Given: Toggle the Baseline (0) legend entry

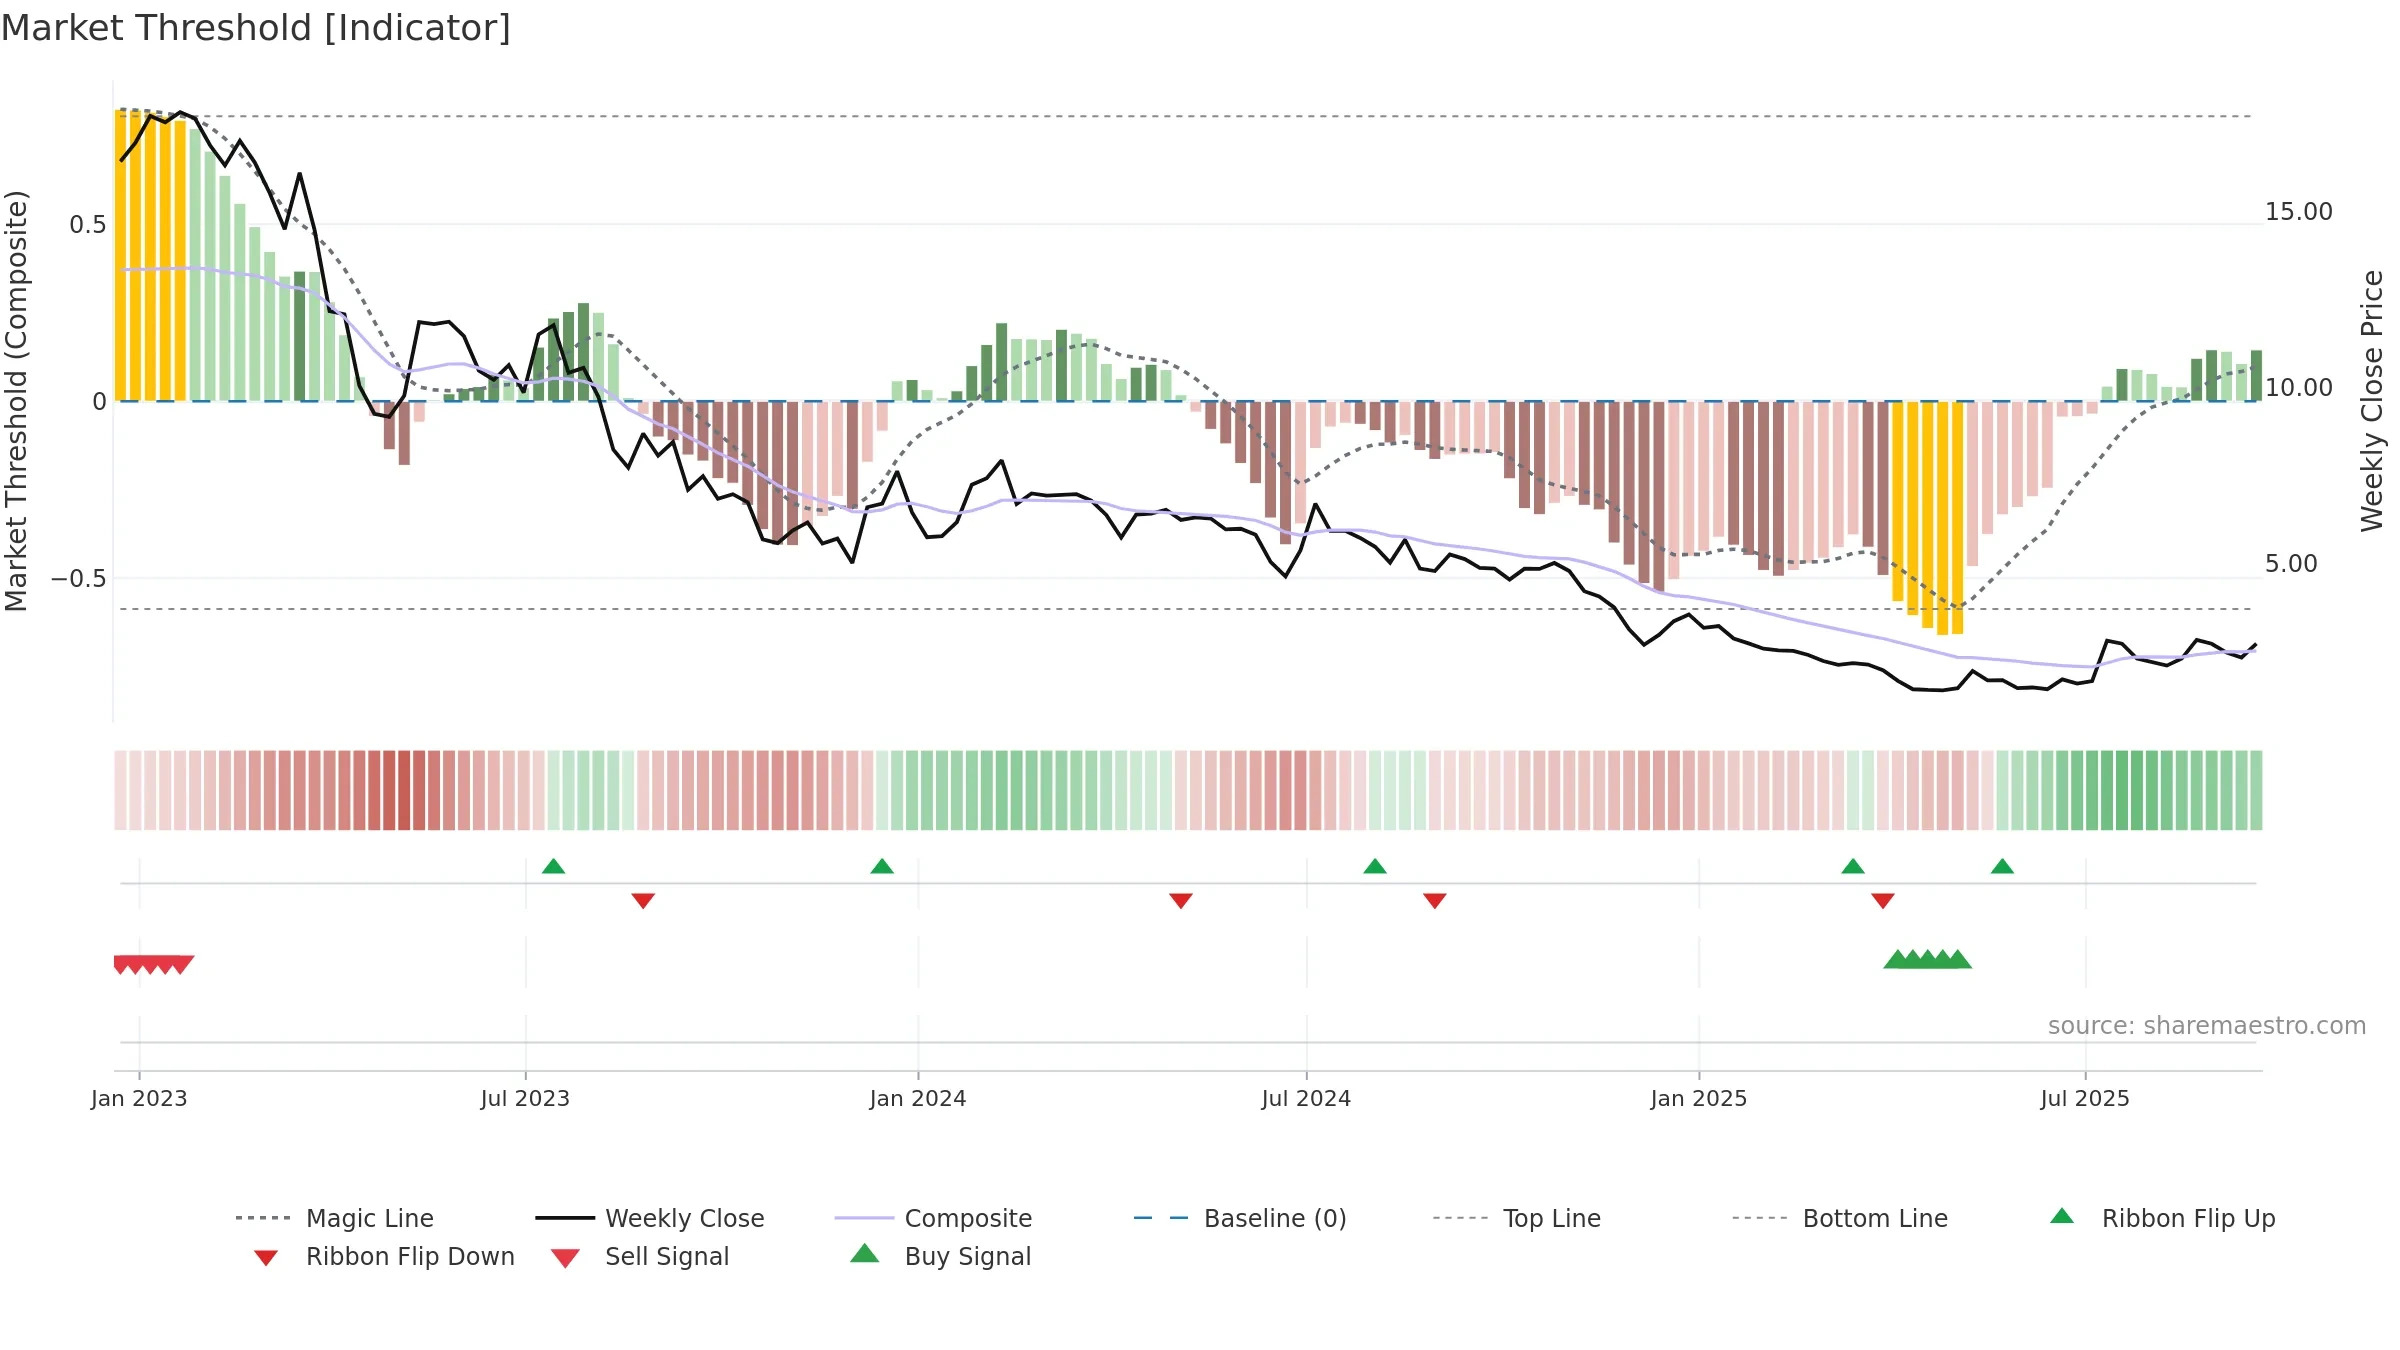Looking at the screenshot, I should point(1240,1218).
